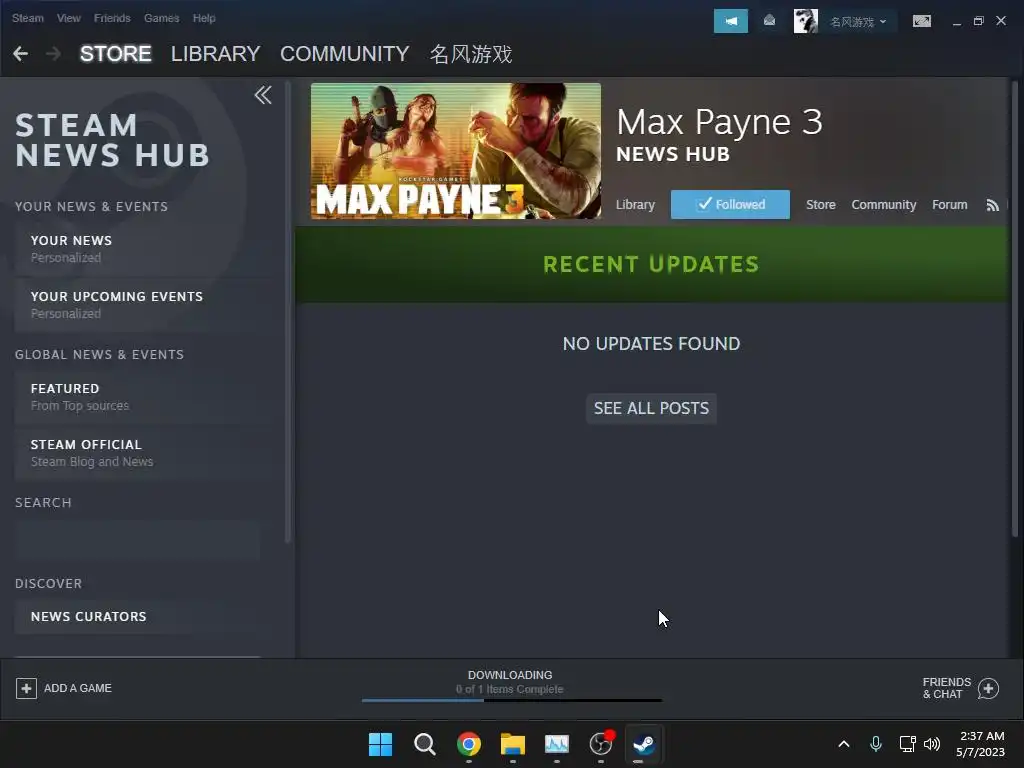Click the volume tray icon
Screen dimensions: 1024x768
(x=932, y=744)
